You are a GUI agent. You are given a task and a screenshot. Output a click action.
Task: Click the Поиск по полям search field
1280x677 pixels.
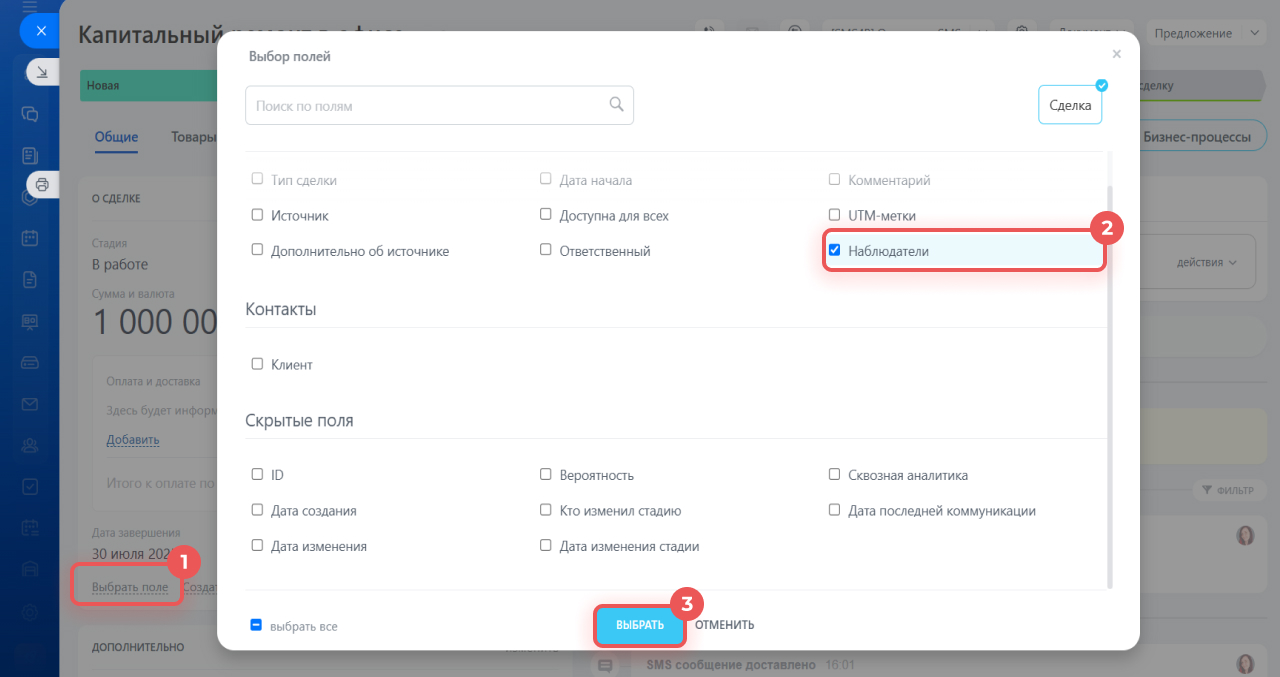point(439,105)
